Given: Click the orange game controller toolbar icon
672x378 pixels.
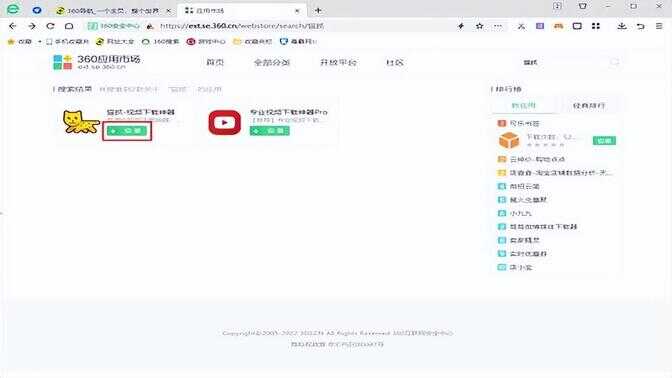Looking at the screenshot, I should tap(558, 26).
